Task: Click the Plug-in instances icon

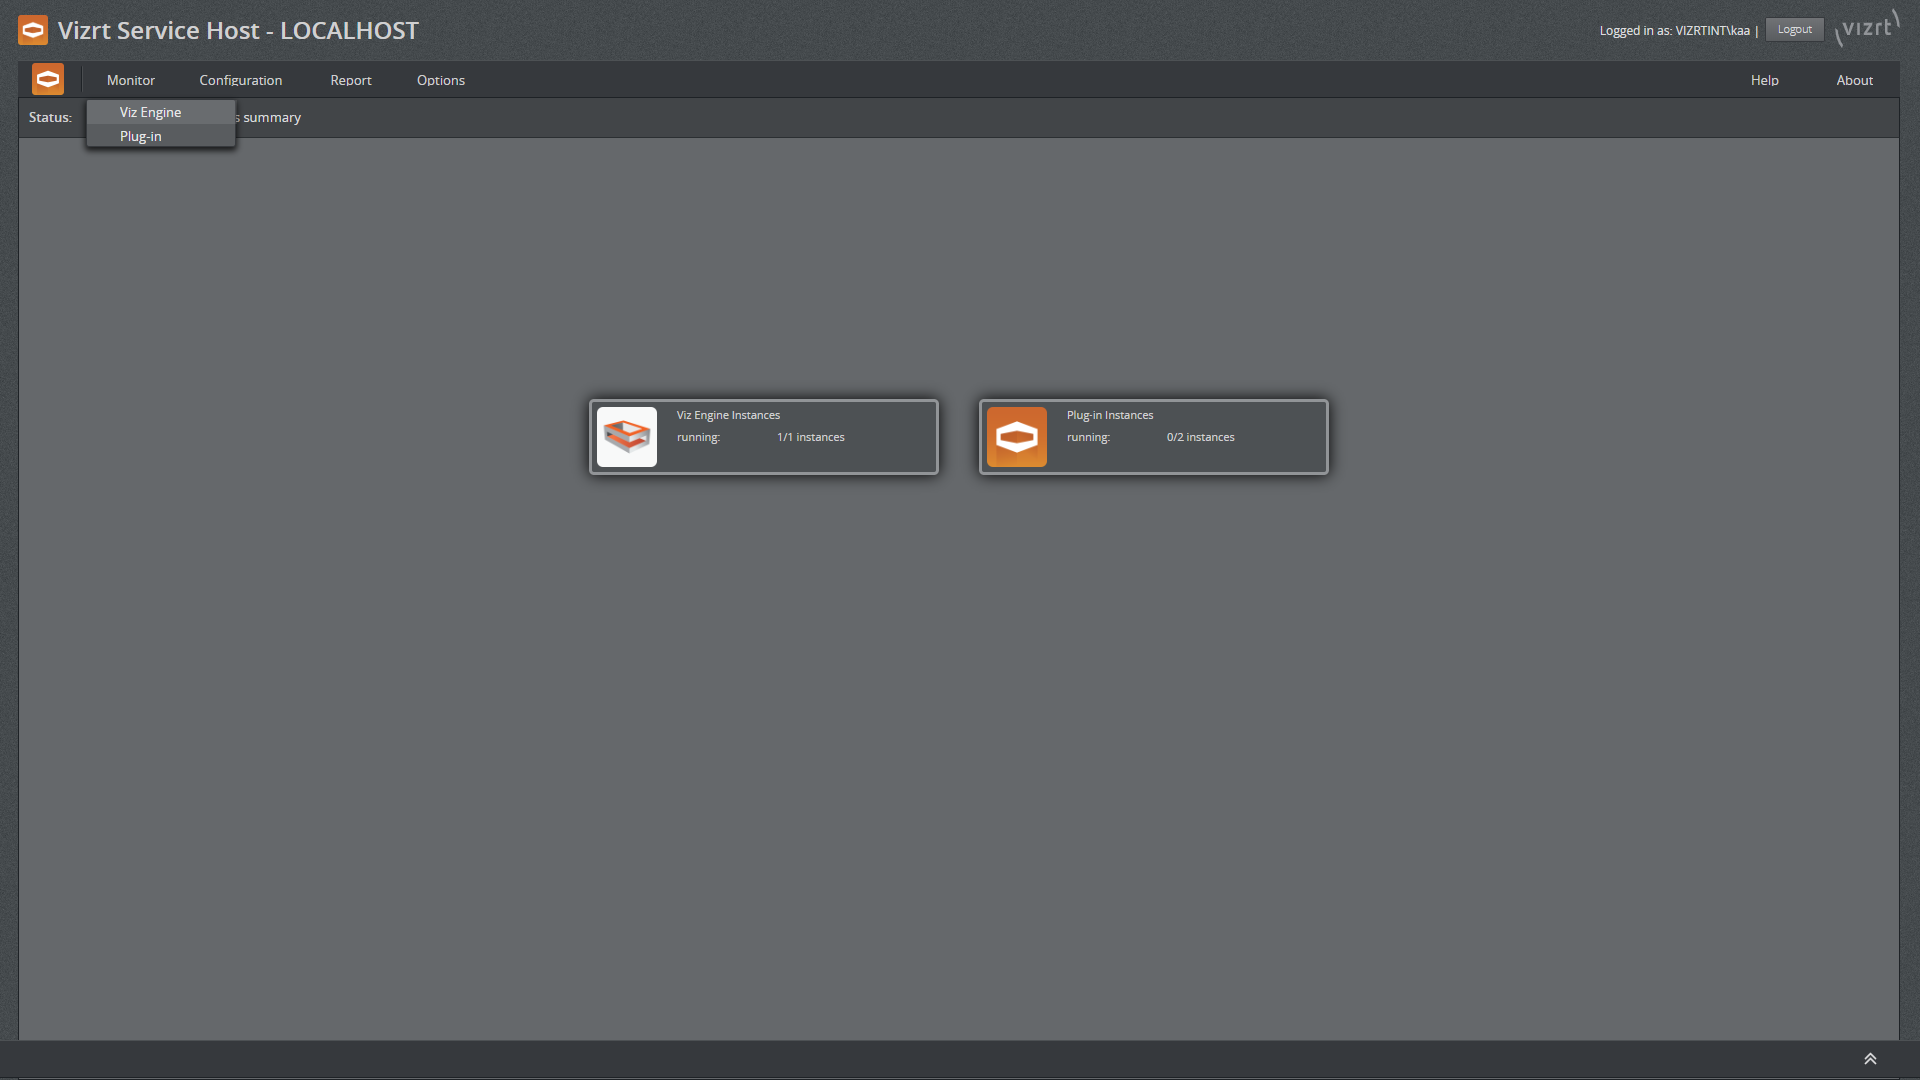Action: 1017,435
